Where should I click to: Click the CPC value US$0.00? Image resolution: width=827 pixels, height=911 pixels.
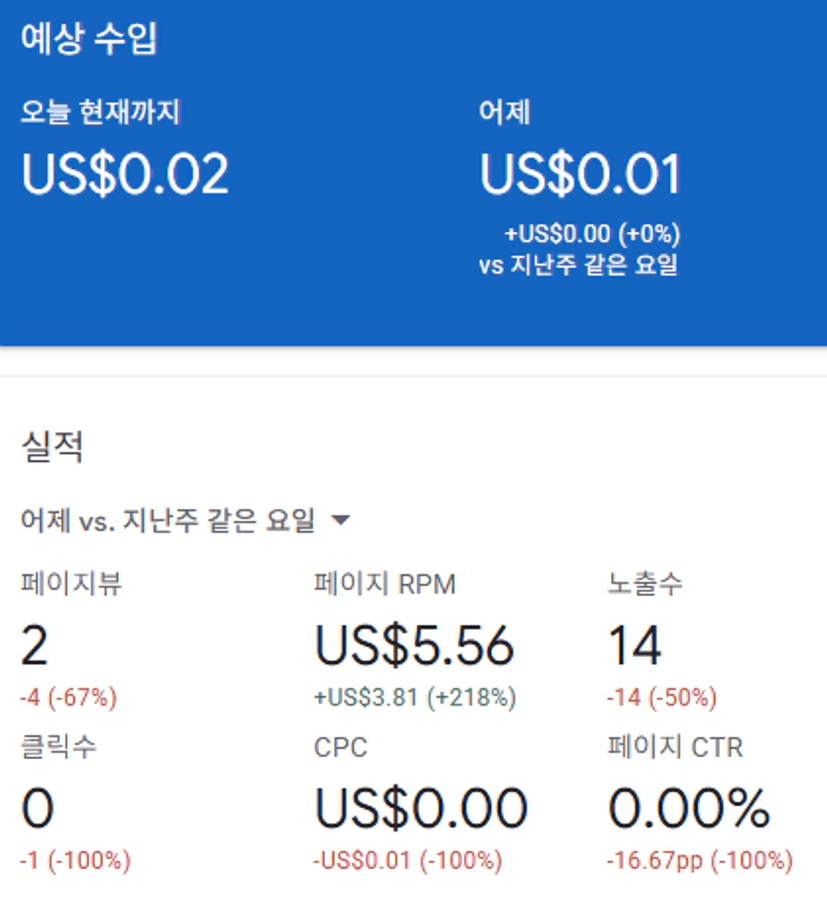click(421, 808)
